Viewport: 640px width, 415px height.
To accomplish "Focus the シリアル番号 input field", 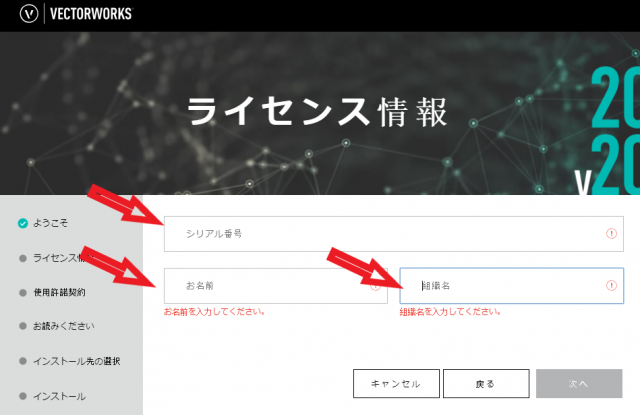I will [390, 233].
